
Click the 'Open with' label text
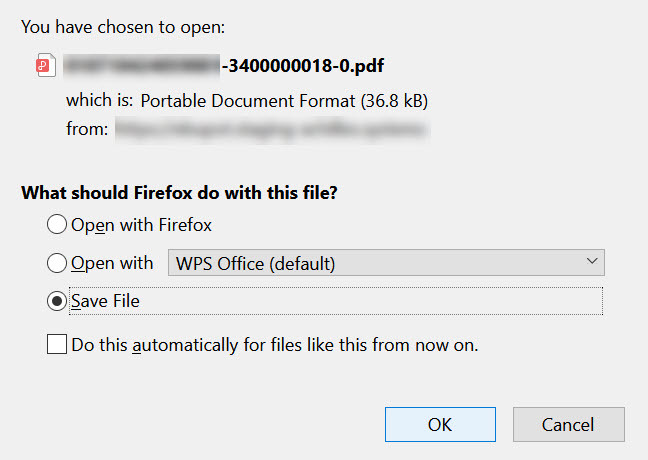coord(112,263)
